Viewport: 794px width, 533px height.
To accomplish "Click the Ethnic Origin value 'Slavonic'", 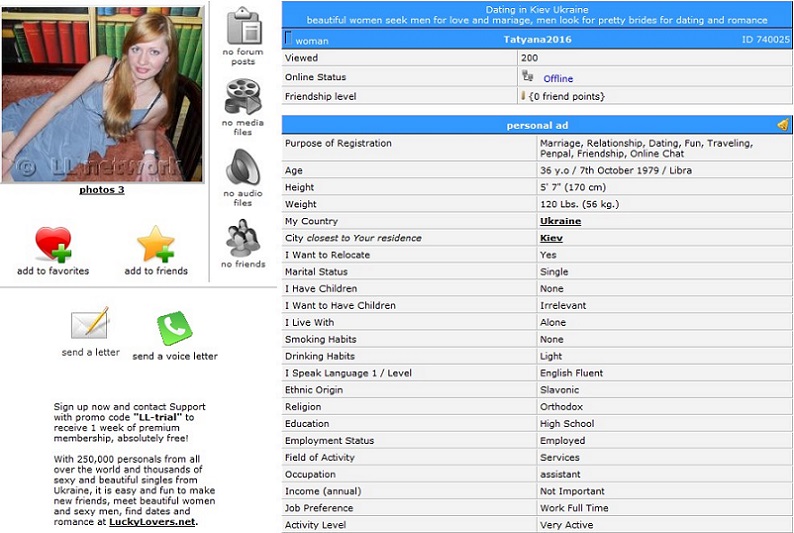I will tap(560, 390).
